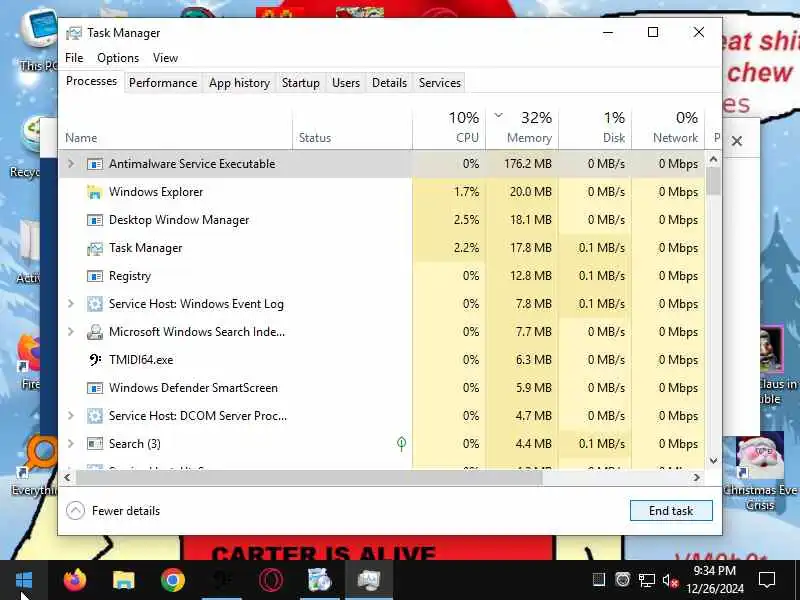This screenshot has height=600, width=800.
Task: Click the Microsoft Windows Search Indexer icon
Action: (x=95, y=332)
